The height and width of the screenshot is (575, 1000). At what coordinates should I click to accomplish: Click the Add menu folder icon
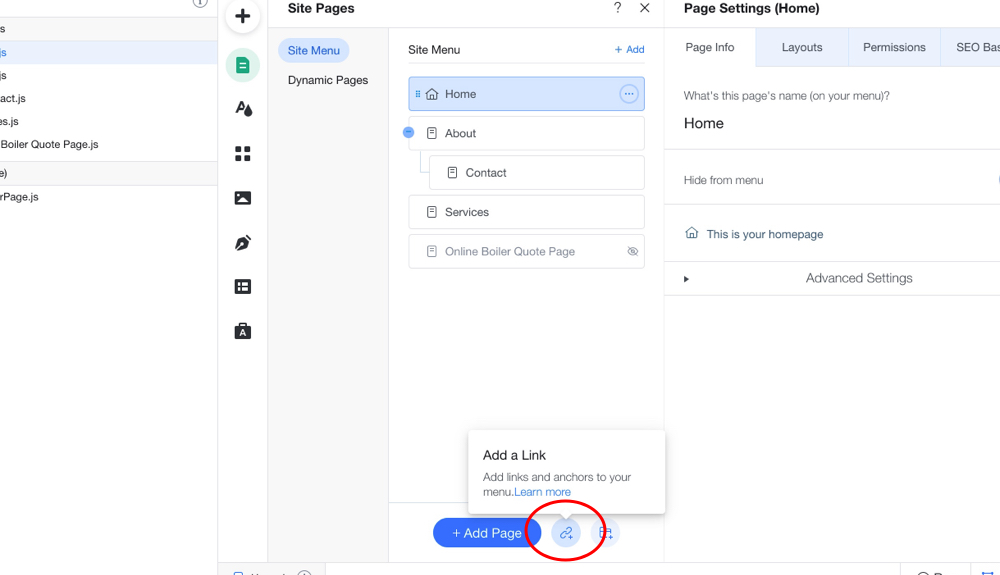click(605, 533)
